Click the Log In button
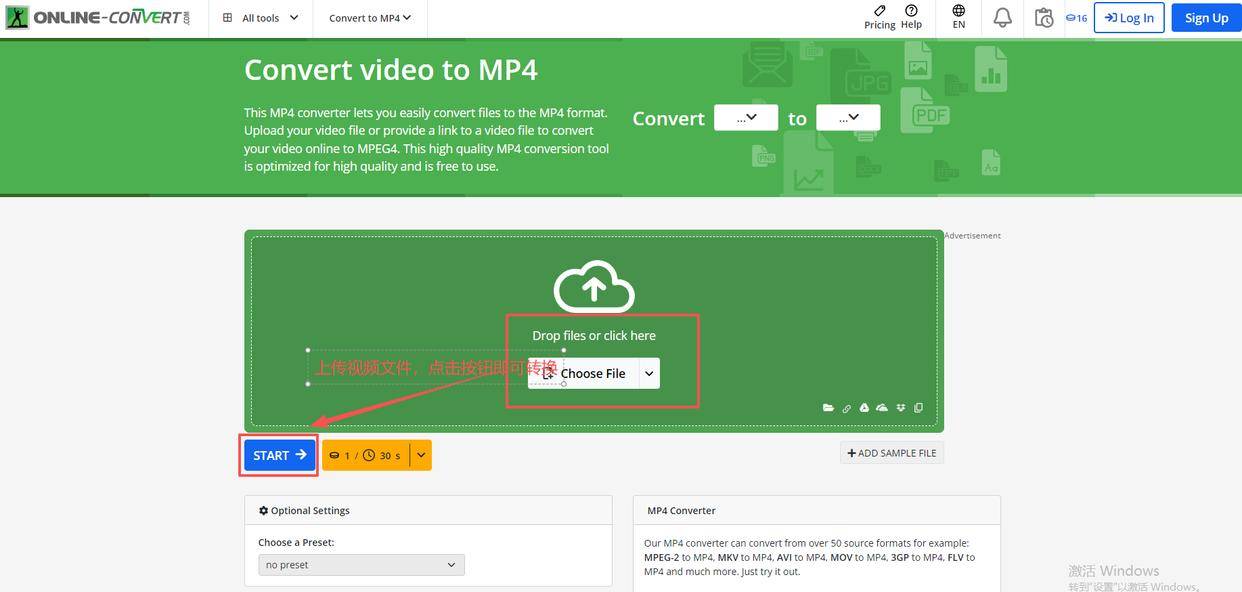1242x592 pixels. pyautogui.click(x=1129, y=17)
